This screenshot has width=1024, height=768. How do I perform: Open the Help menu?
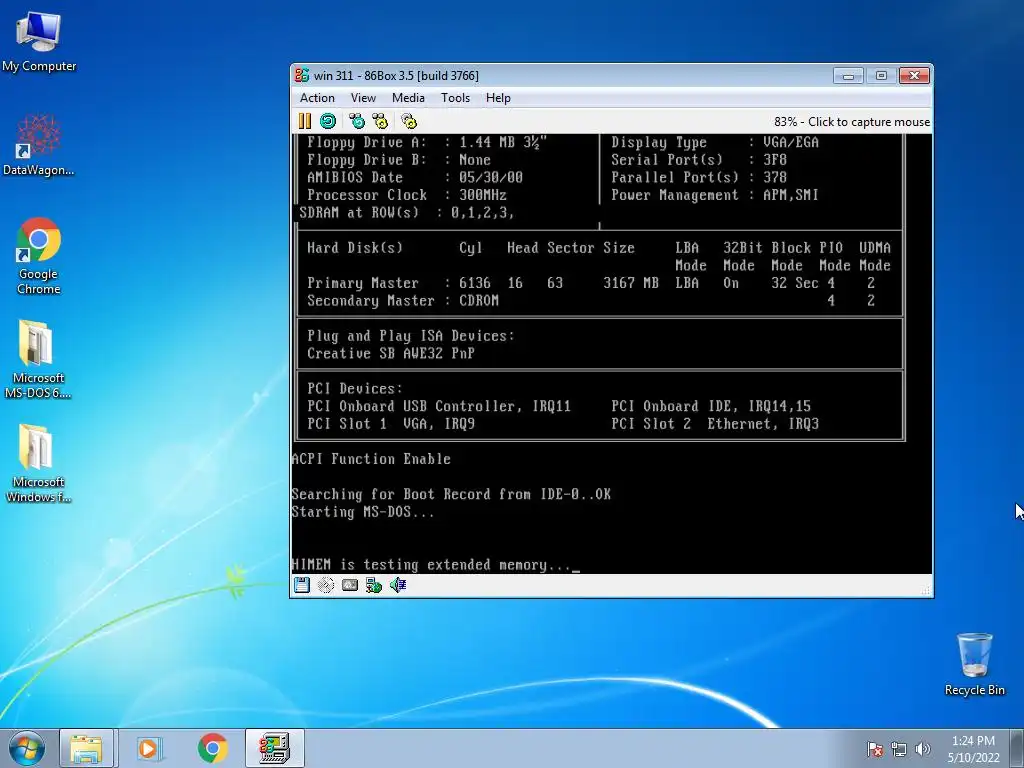[498, 98]
